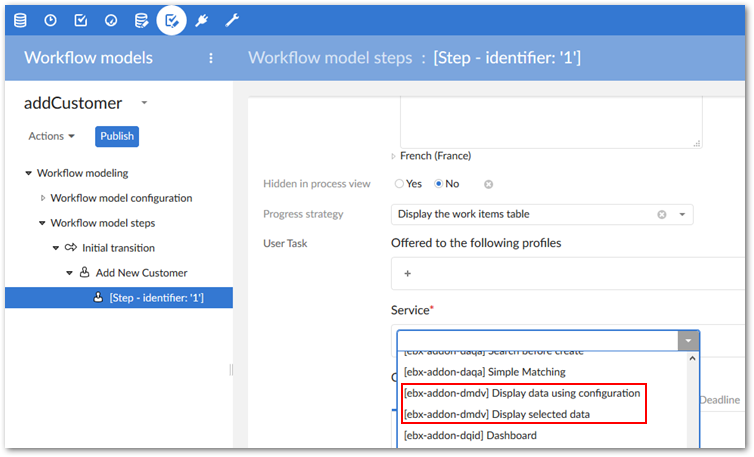Collapse Workflow model steps node
The image size is (754, 457).
(x=42, y=223)
